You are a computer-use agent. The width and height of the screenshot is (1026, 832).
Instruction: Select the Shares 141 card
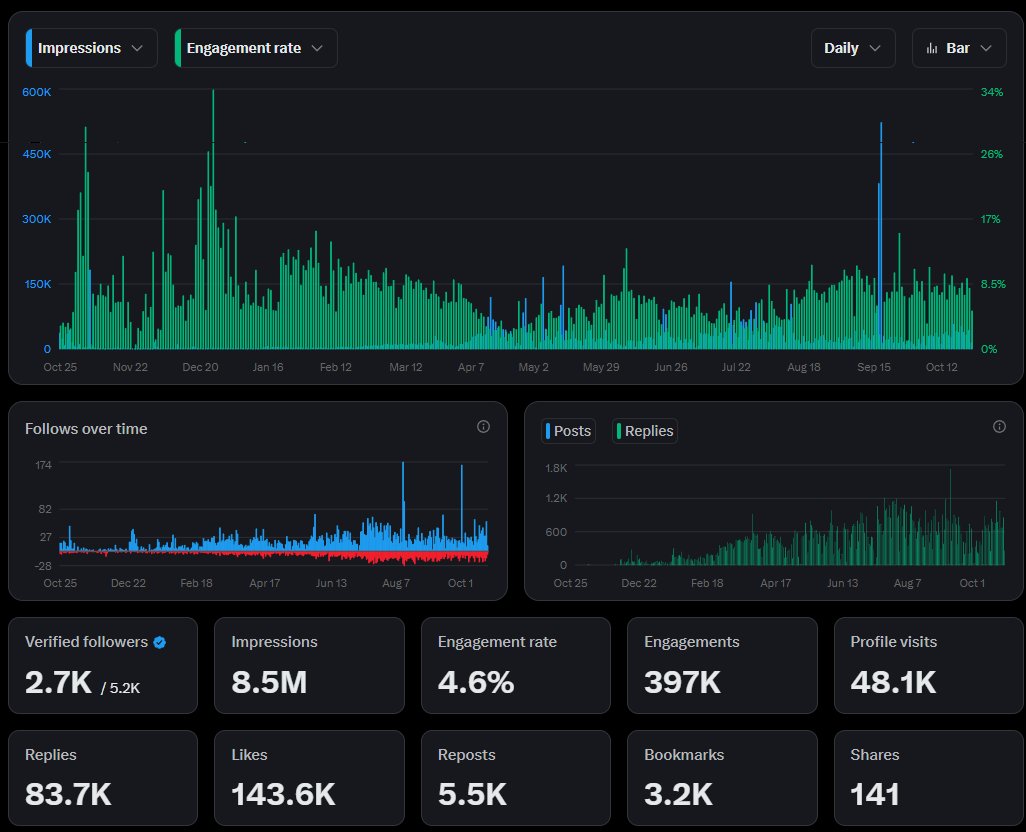tap(929, 778)
